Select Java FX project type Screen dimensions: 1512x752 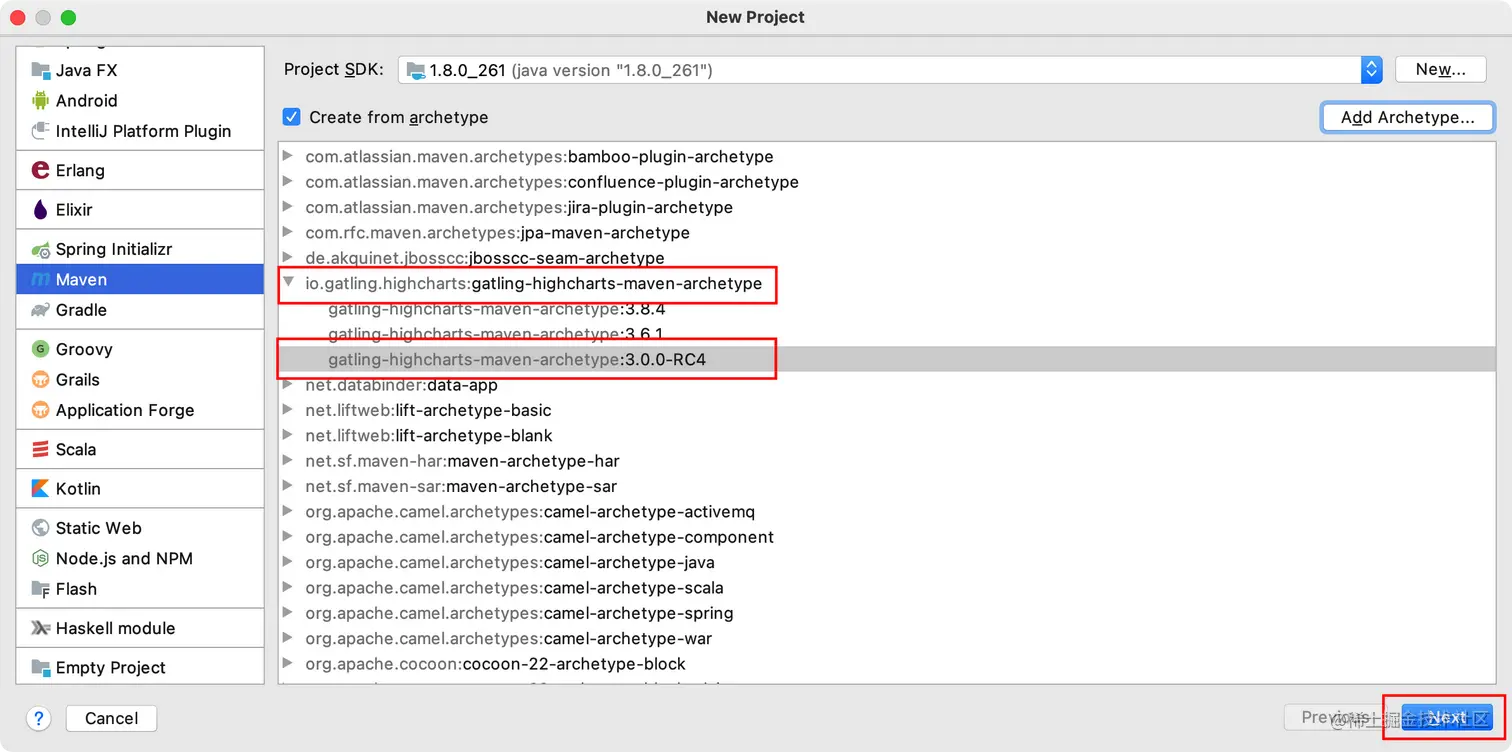tap(140, 70)
